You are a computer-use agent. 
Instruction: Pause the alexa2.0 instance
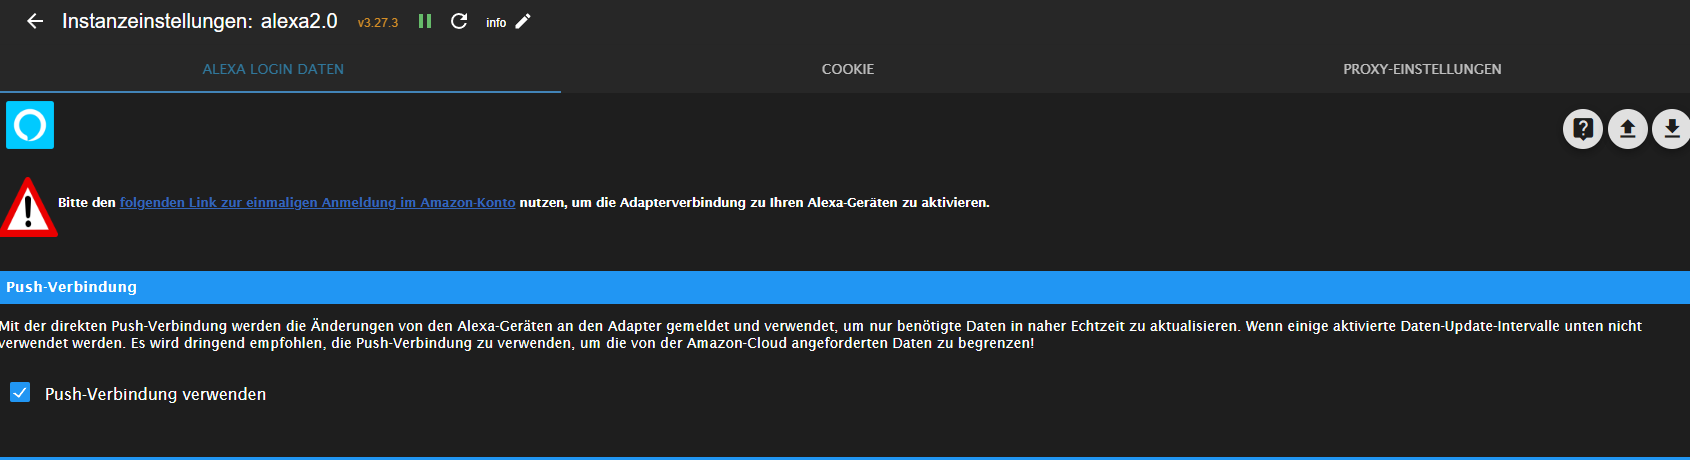coord(425,21)
